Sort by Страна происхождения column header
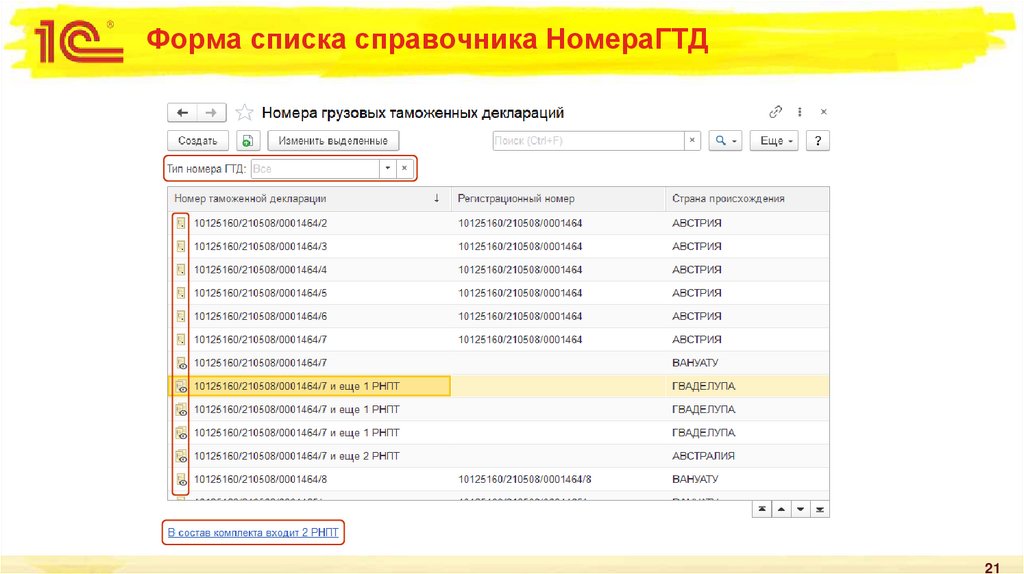This screenshot has width=1024, height=574. (x=728, y=198)
